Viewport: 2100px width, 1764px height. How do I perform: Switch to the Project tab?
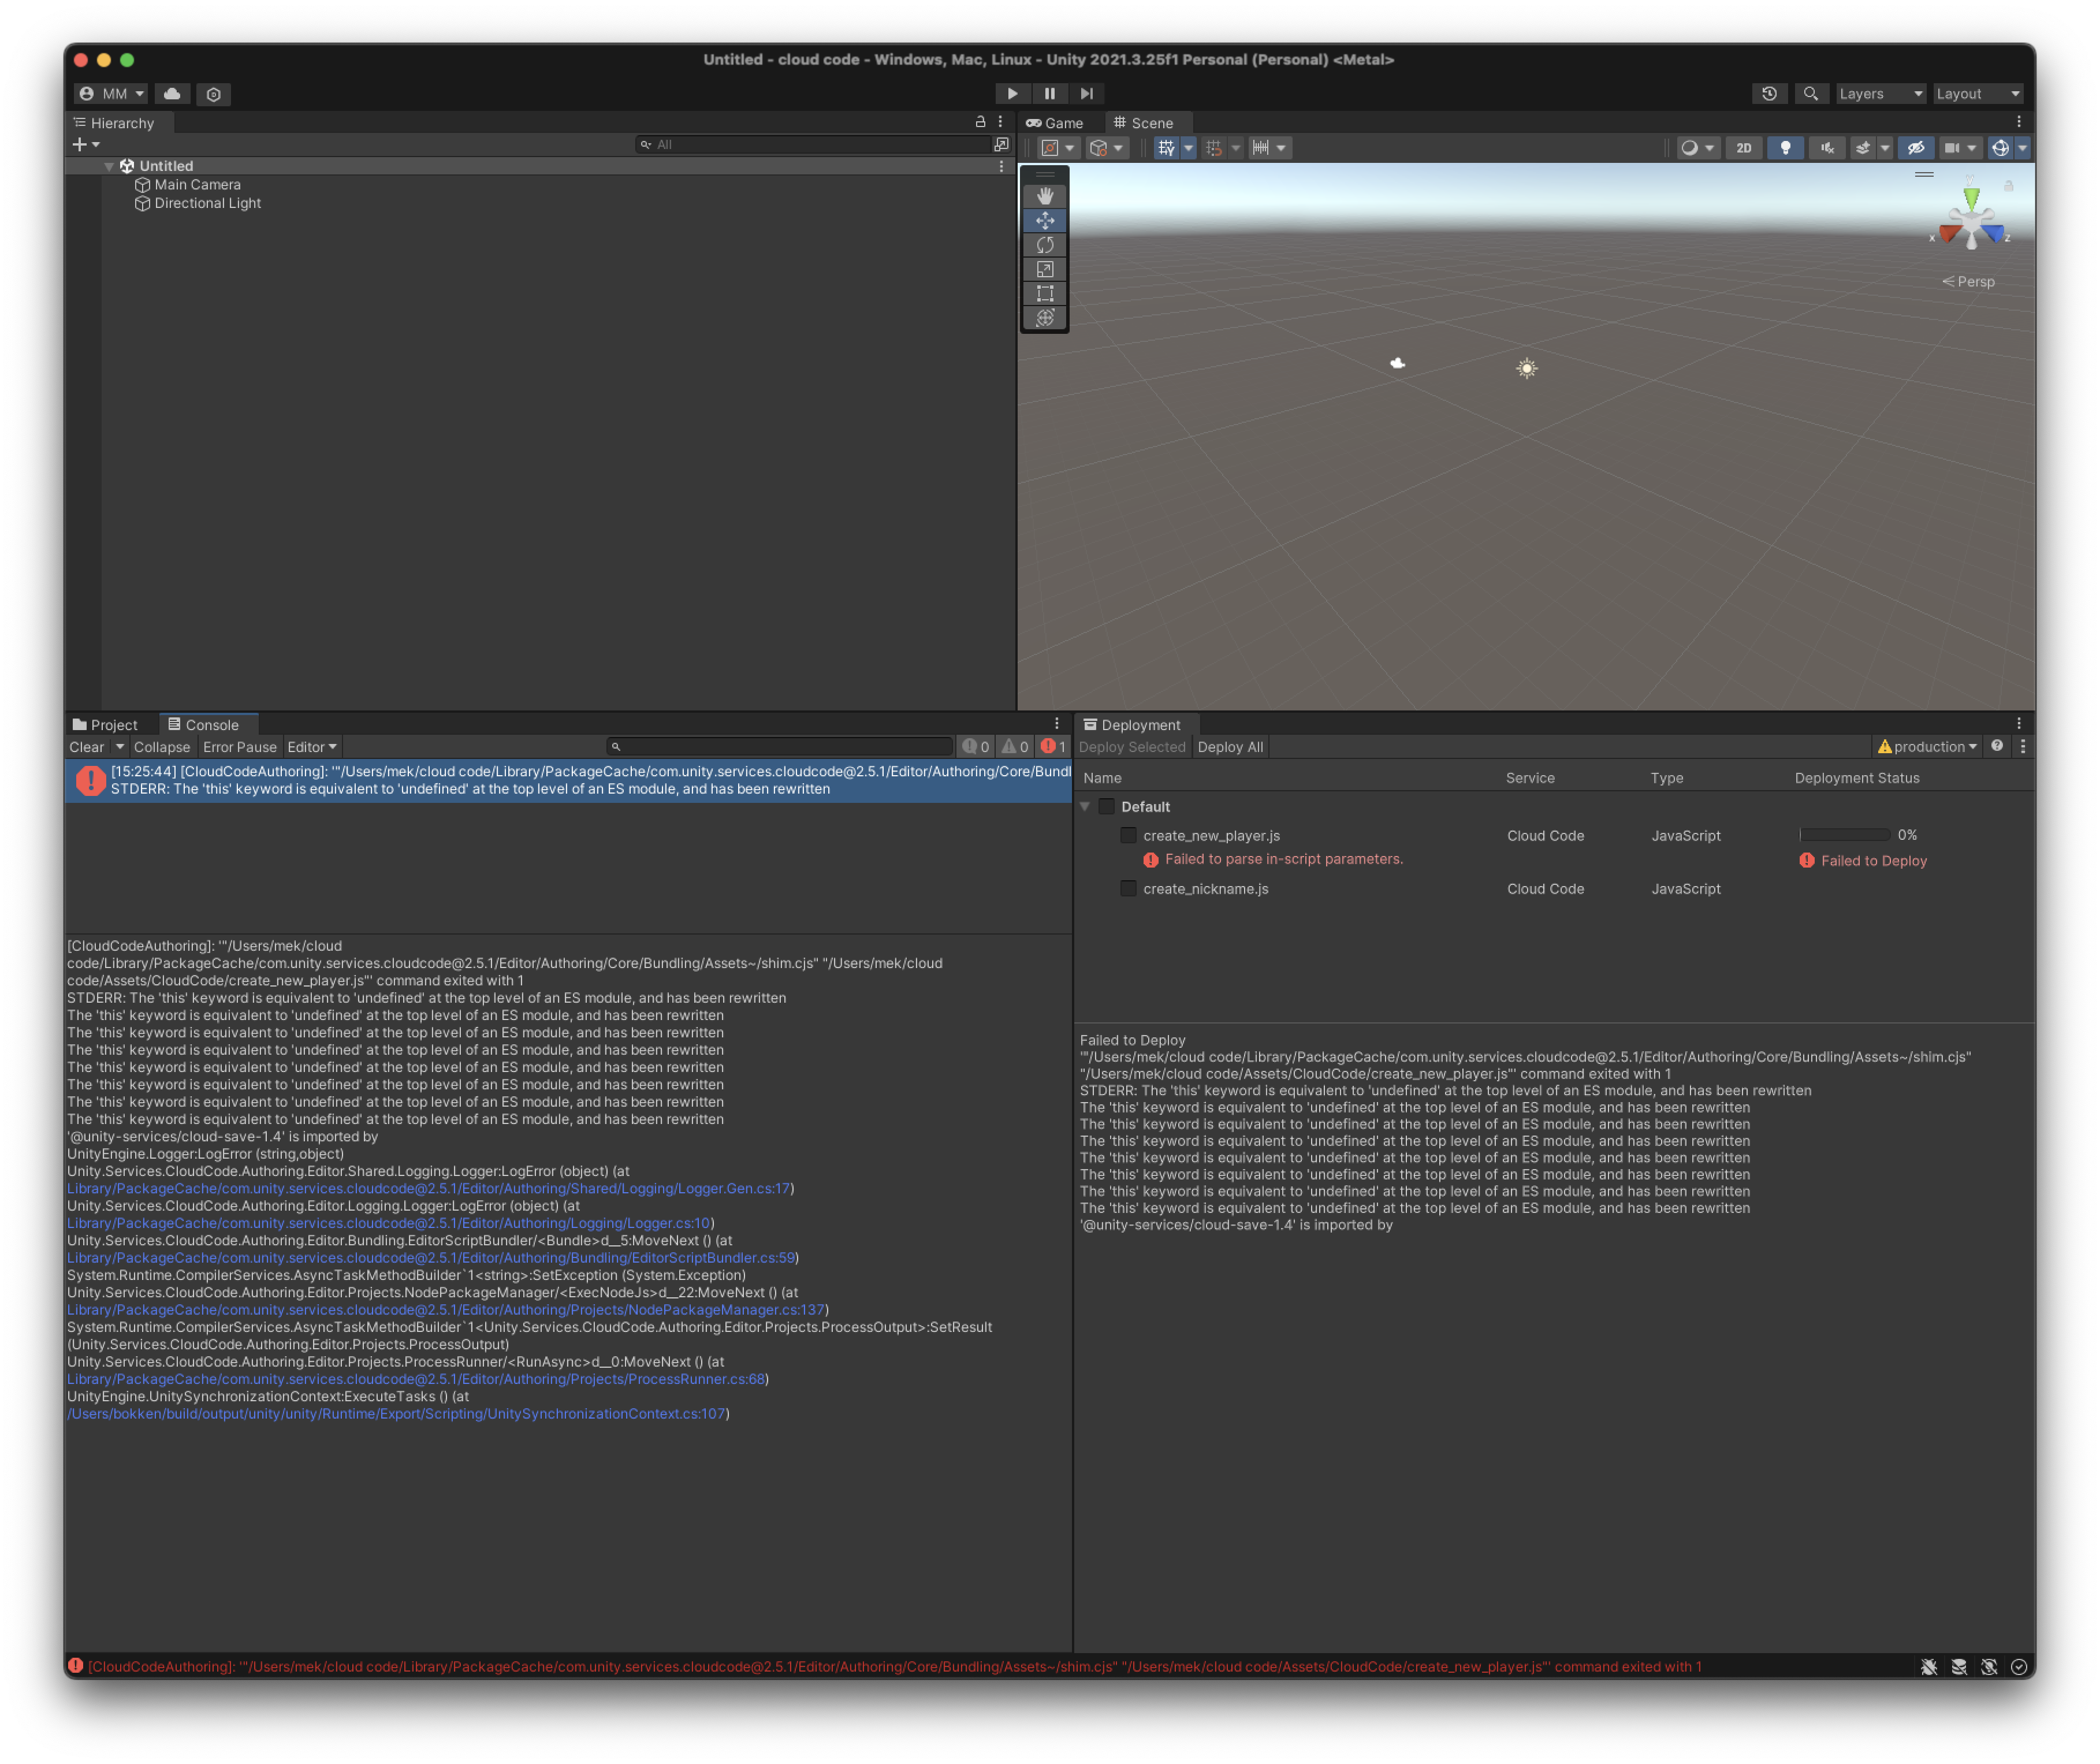106,725
